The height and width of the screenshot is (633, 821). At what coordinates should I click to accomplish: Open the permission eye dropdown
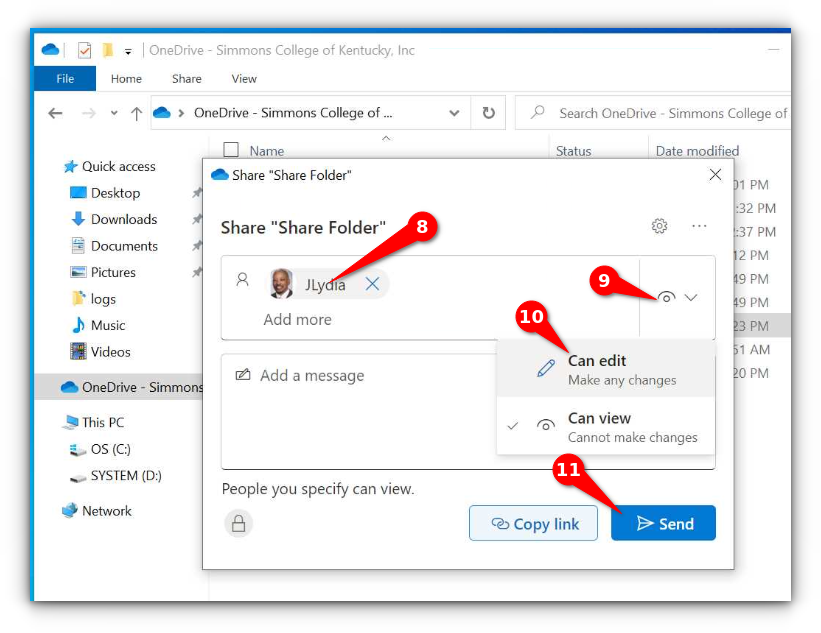[678, 297]
